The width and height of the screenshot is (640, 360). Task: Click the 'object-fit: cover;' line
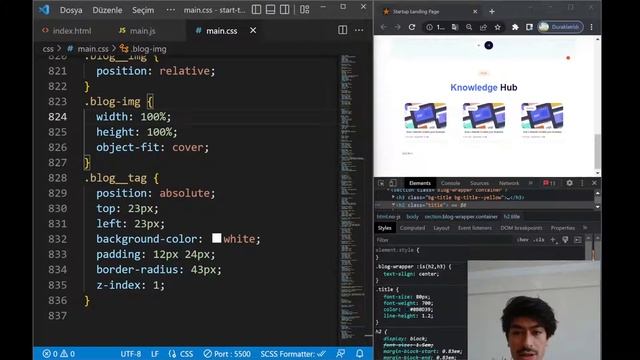point(152,147)
